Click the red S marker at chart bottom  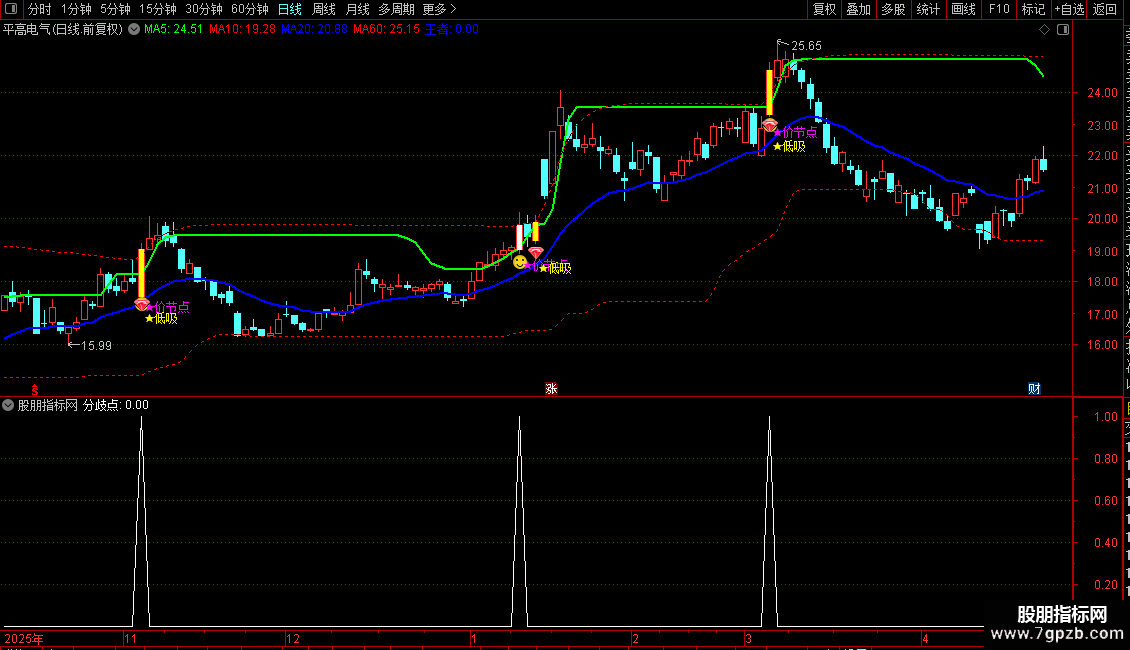pos(35,390)
